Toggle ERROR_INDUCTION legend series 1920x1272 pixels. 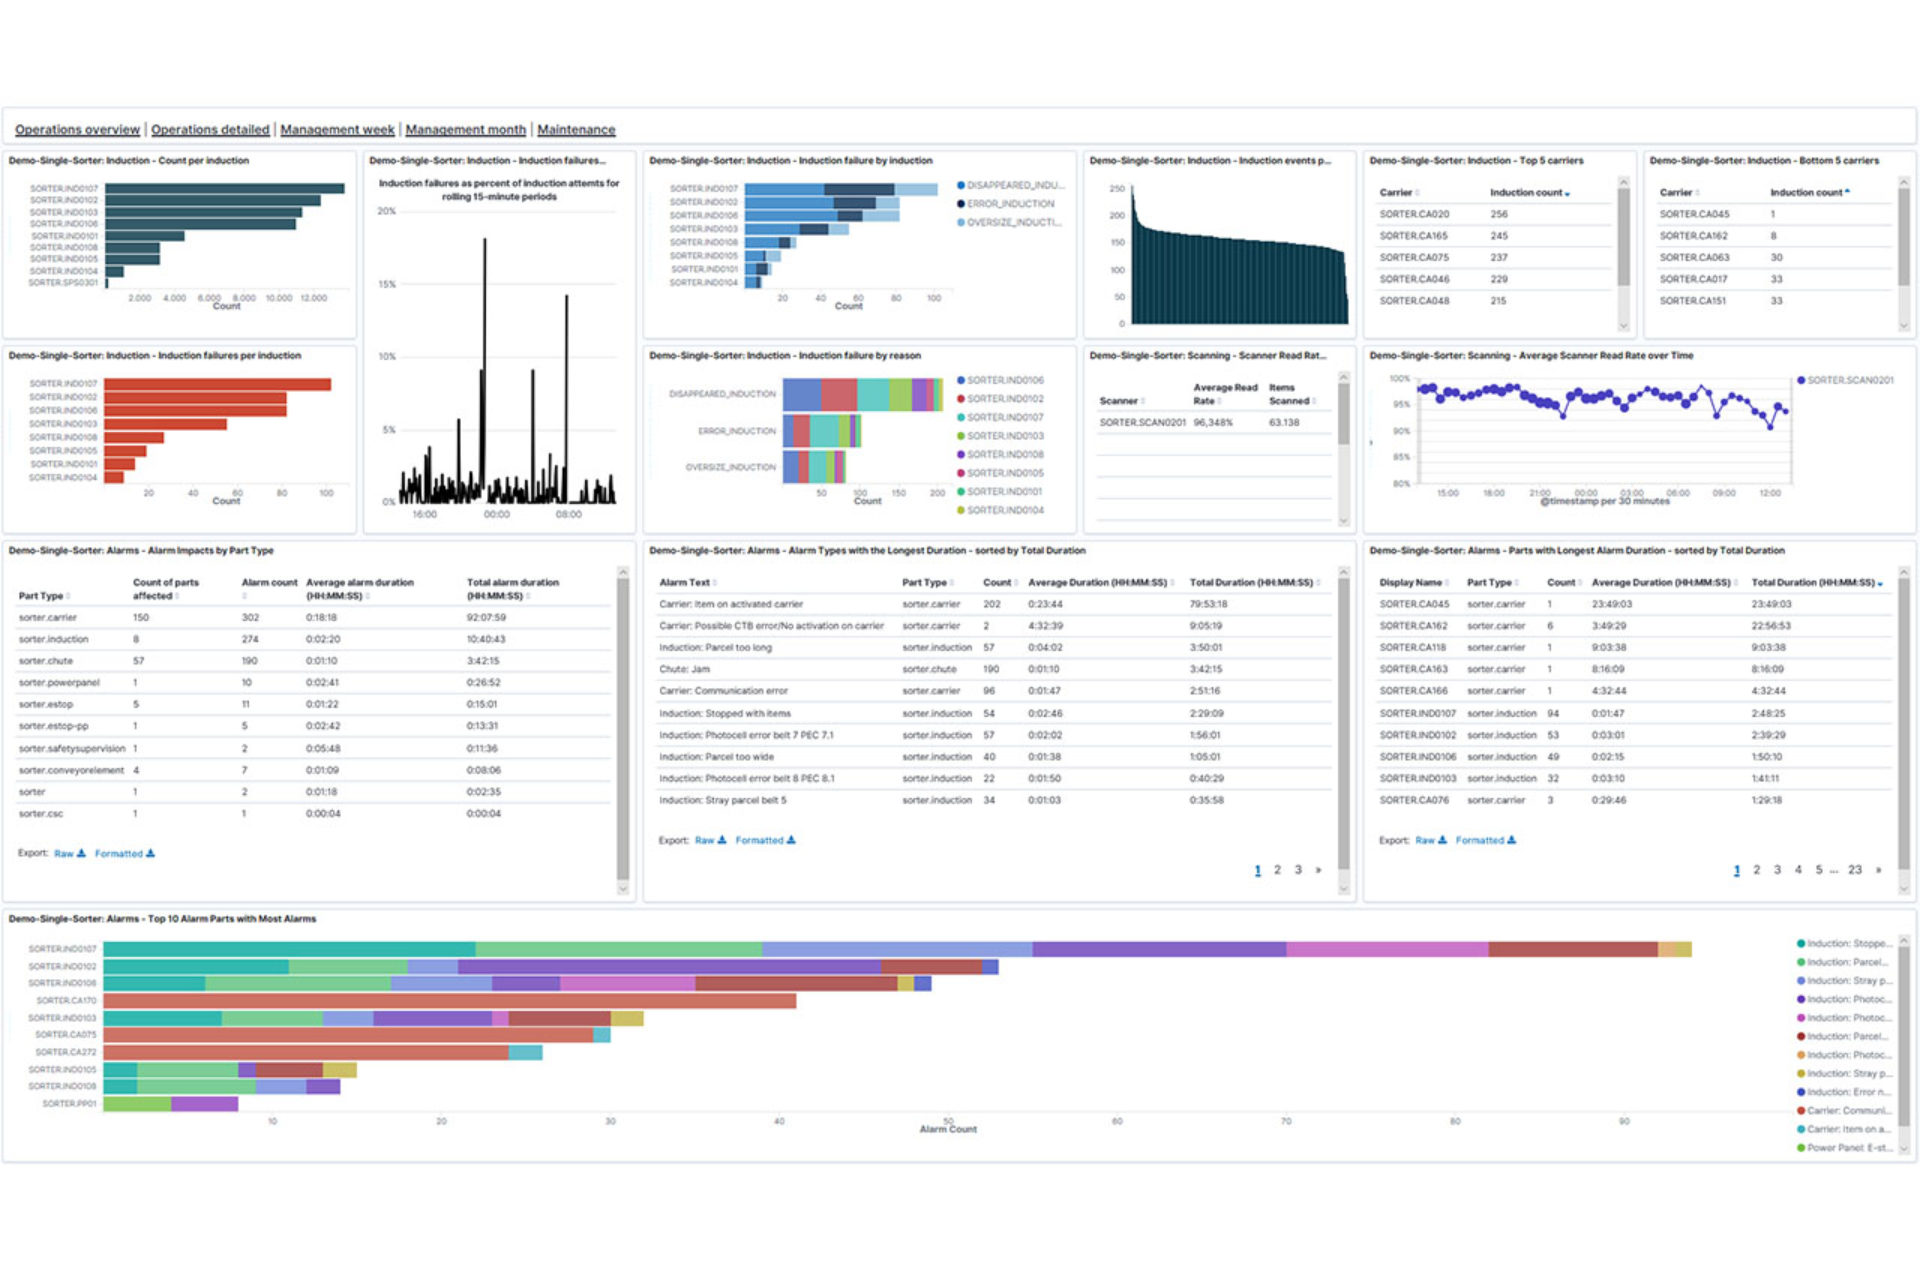coord(1005,203)
